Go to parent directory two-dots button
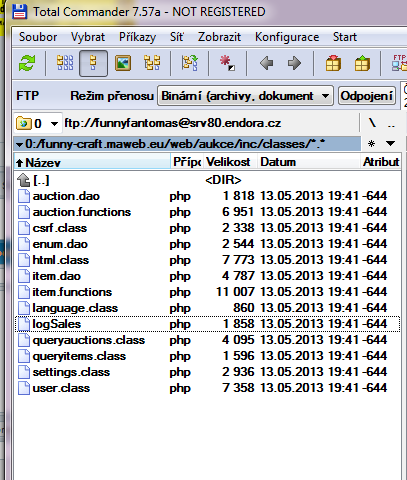 391,124
